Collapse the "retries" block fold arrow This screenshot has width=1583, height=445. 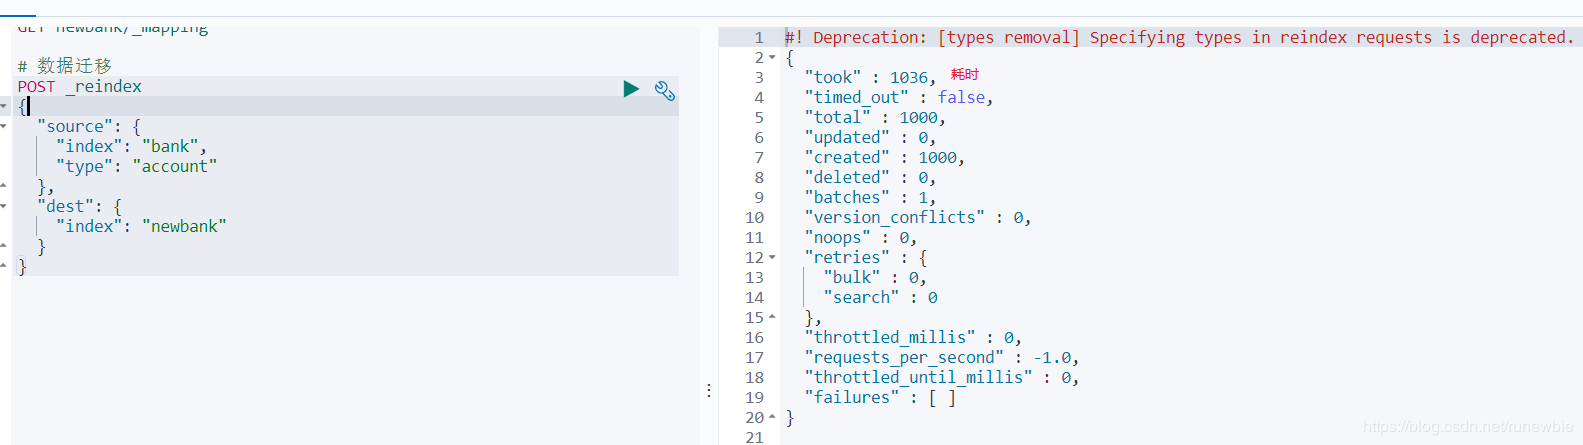point(772,257)
